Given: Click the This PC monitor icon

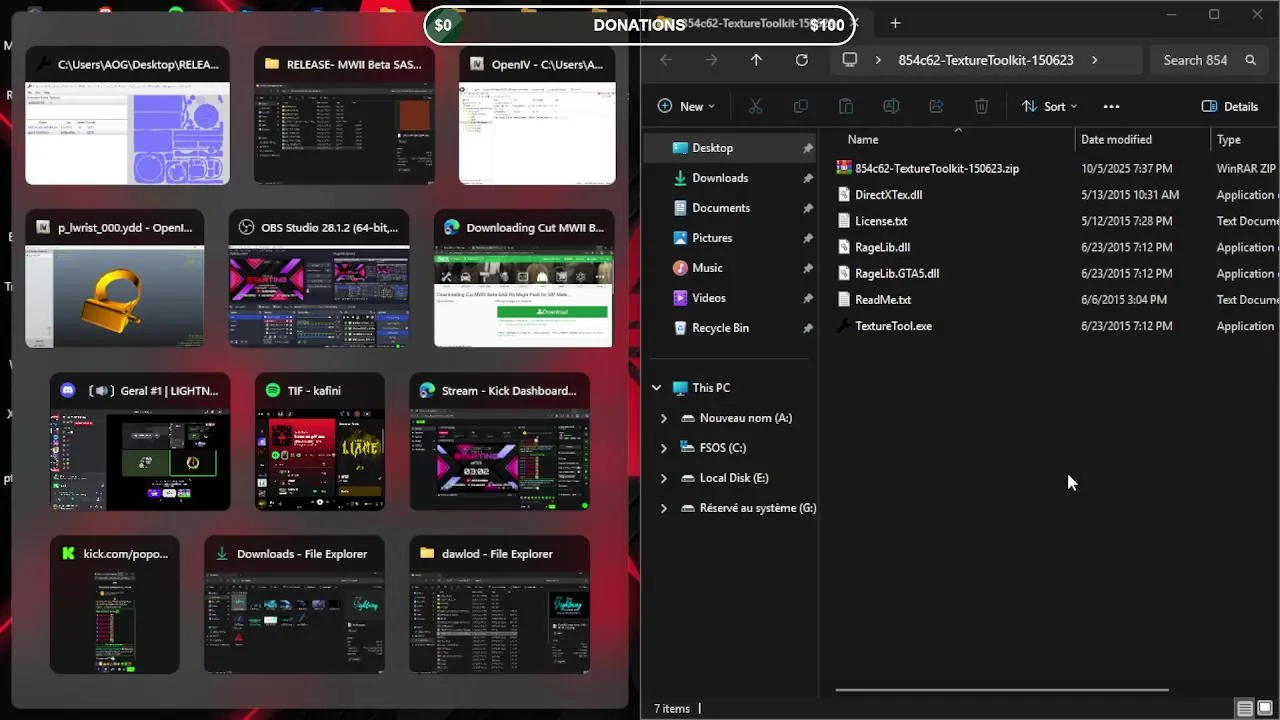Looking at the screenshot, I should tap(680, 388).
